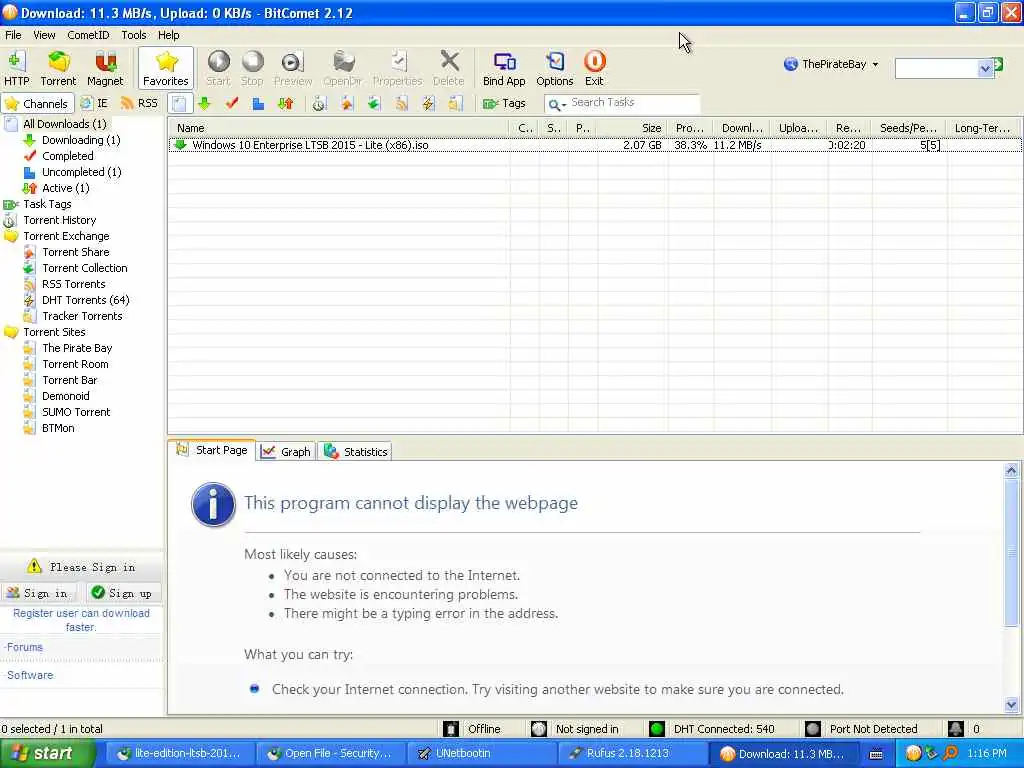Open the Forums link

point(24,647)
